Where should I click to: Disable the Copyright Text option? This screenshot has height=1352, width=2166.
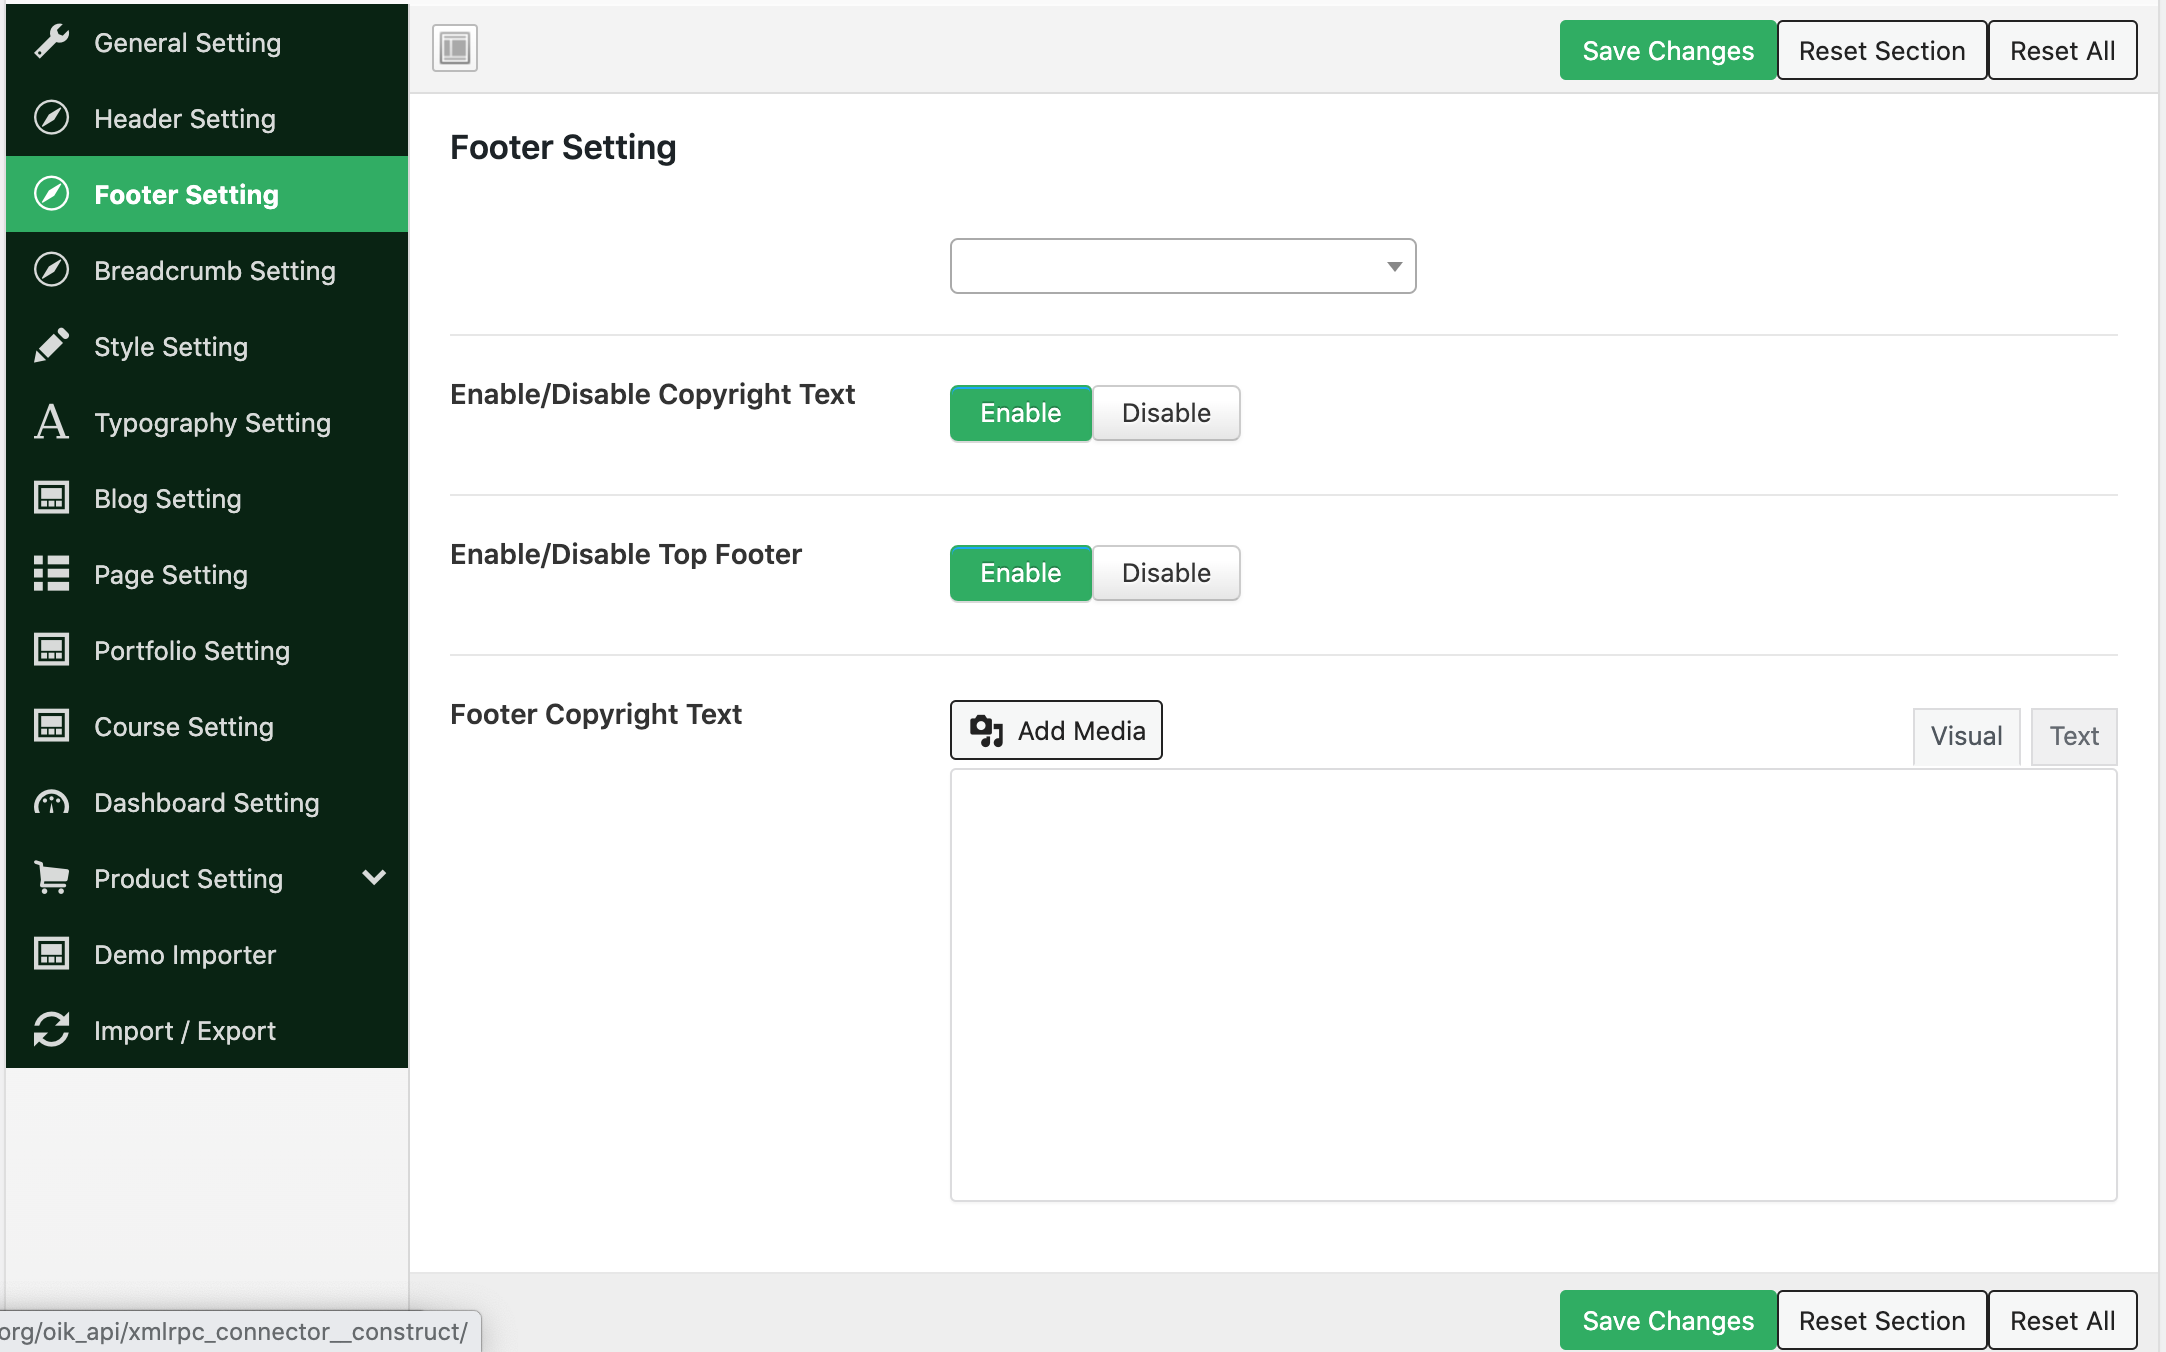click(x=1166, y=413)
